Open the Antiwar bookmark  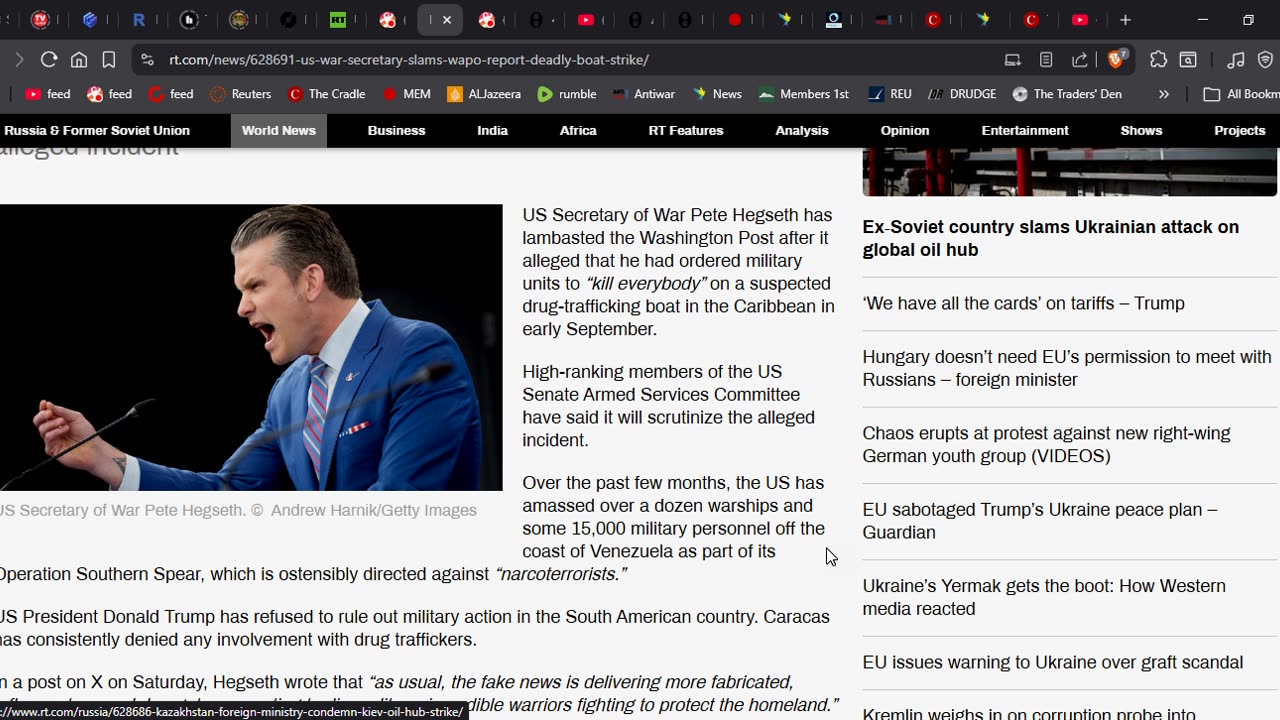click(x=644, y=94)
